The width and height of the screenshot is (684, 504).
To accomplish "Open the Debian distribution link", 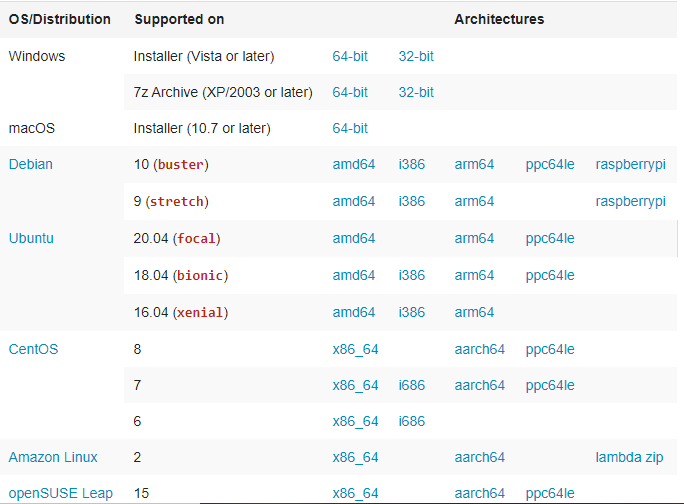I will click(x=31, y=164).
